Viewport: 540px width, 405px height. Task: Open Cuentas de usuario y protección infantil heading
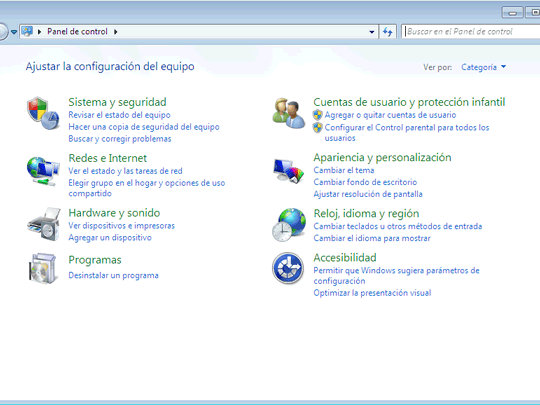click(409, 102)
